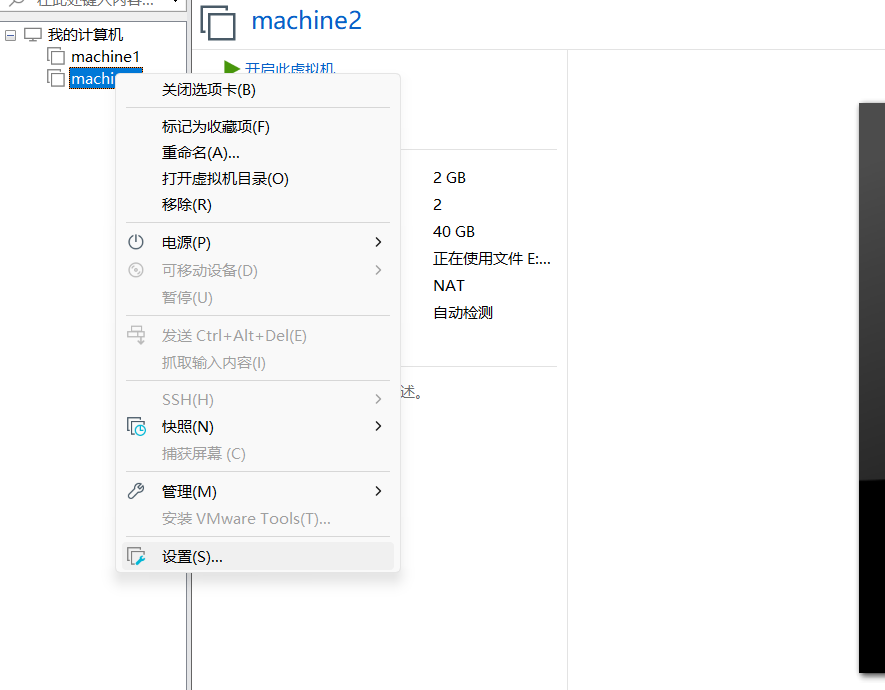This screenshot has width=885, height=690.
Task: Select machine1 in the library tree
Action: 105,56
